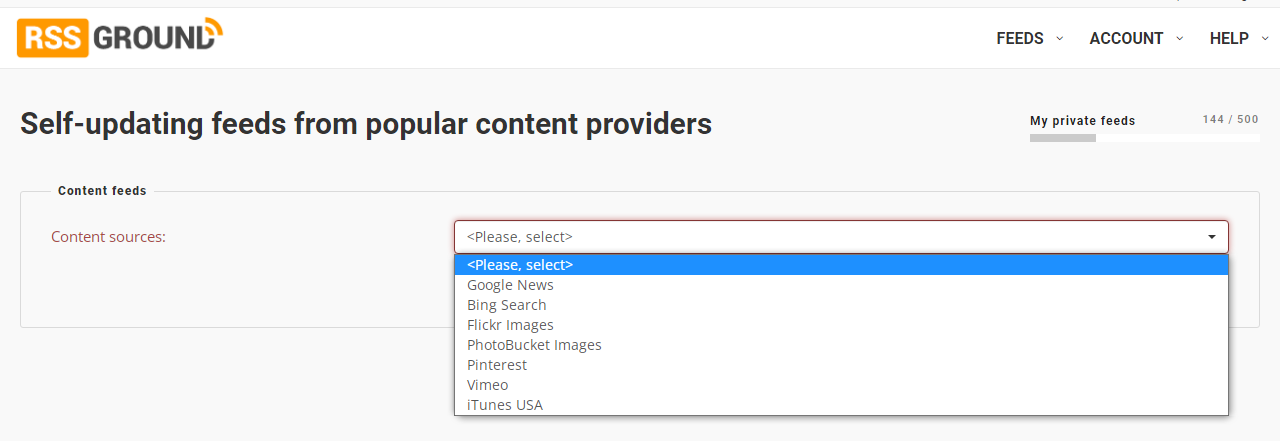This screenshot has height=441, width=1280.
Task: Click the Content sources dropdown arrow
Action: 1212,237
